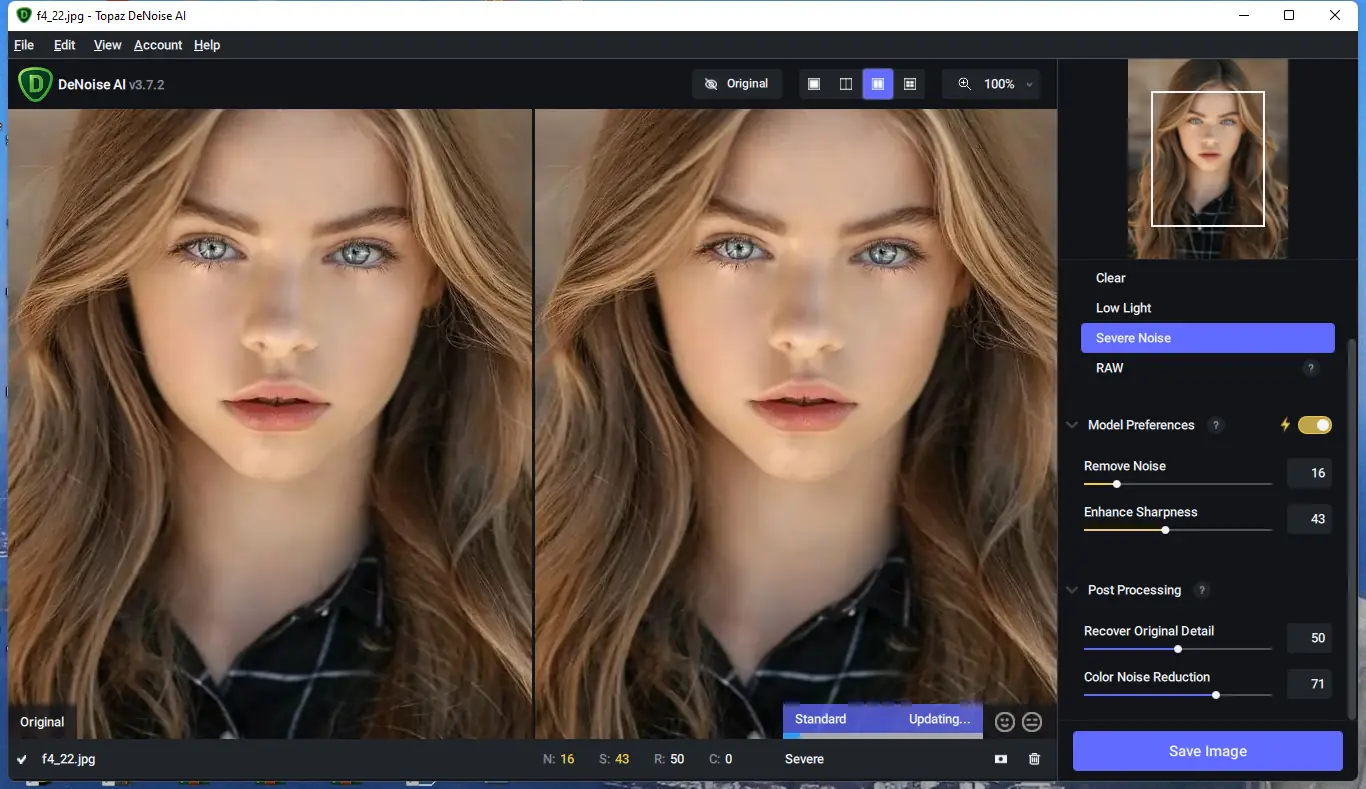Open the four-way comparison view

pos(910,84)
